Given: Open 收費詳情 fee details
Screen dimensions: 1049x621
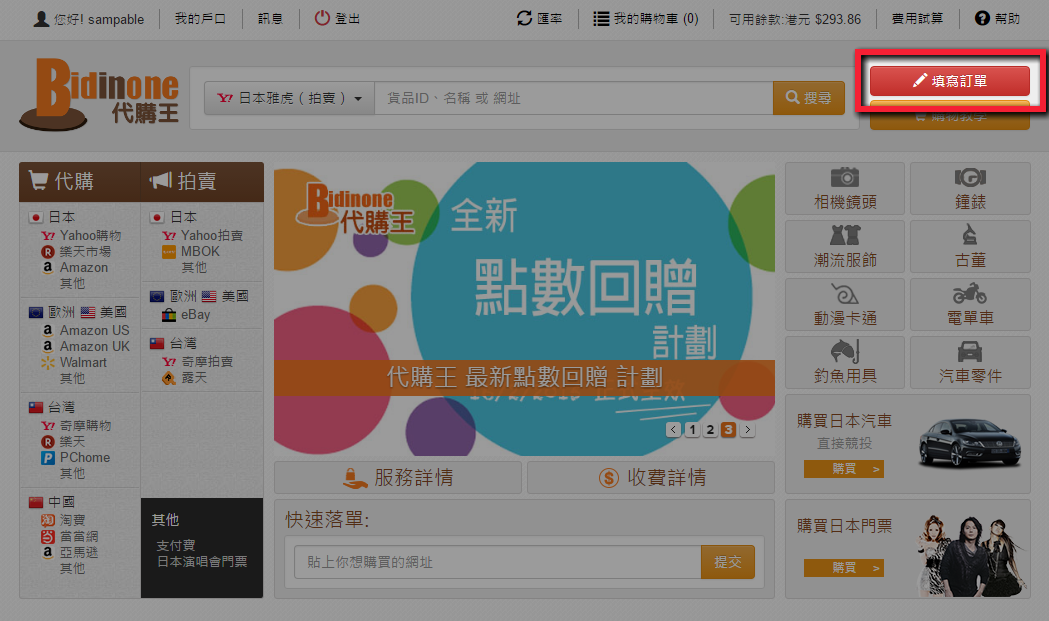Looking at the screenshot, I should pos(651,478).
